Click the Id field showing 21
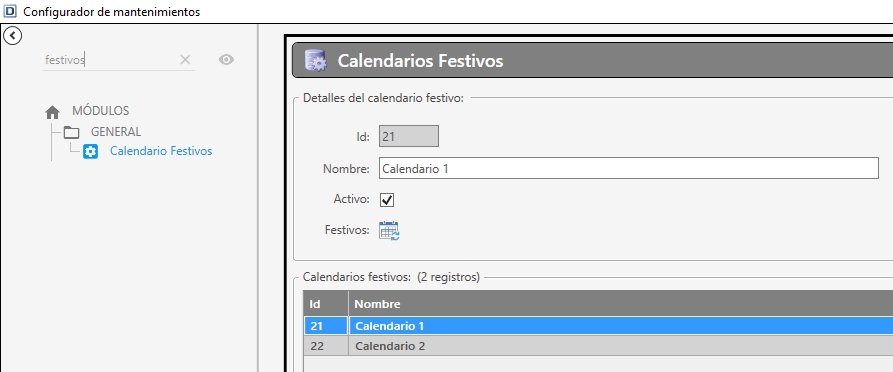Screen dimensions: 893x372 click(408, 137)
